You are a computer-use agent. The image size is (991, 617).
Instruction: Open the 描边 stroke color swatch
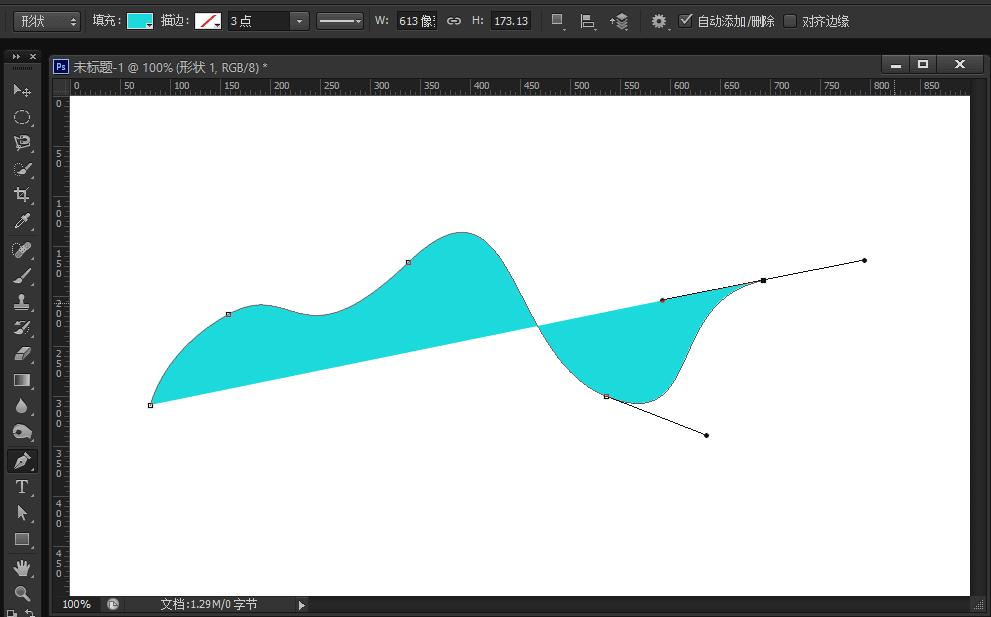207,21
